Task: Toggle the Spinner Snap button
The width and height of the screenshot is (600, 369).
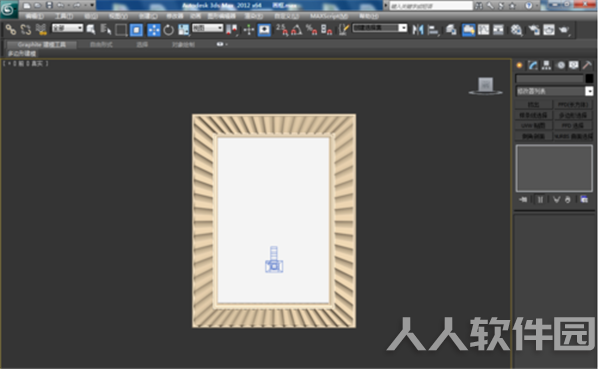Action: click(326, 29)
